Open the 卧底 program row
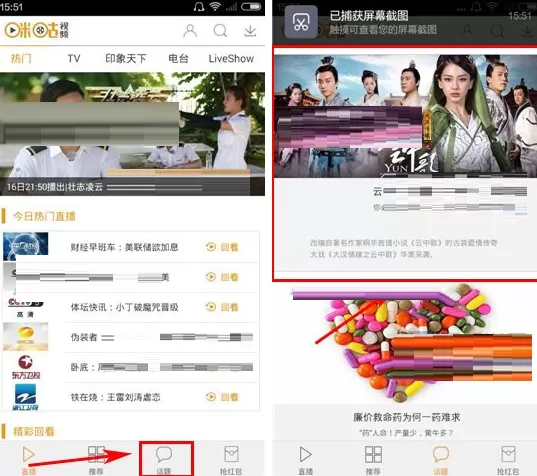Image resolution: width=537 pixels, height=476 pixels. click(162, 367)
